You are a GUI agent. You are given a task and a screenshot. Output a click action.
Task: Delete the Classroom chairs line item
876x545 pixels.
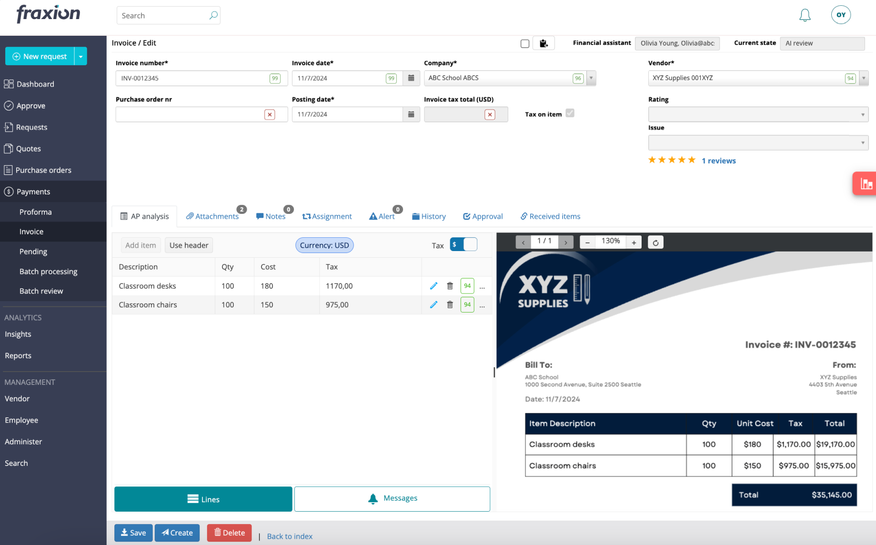[x=450, y=305]
